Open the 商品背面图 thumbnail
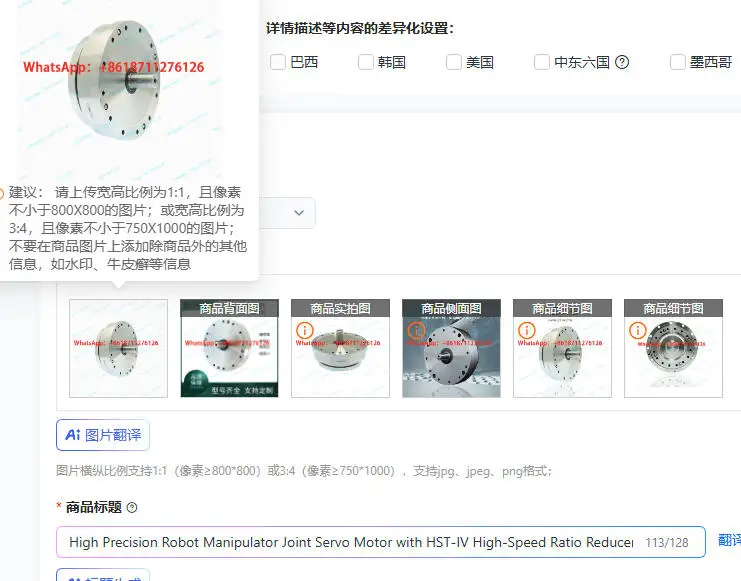 click(x=229, y=348)
